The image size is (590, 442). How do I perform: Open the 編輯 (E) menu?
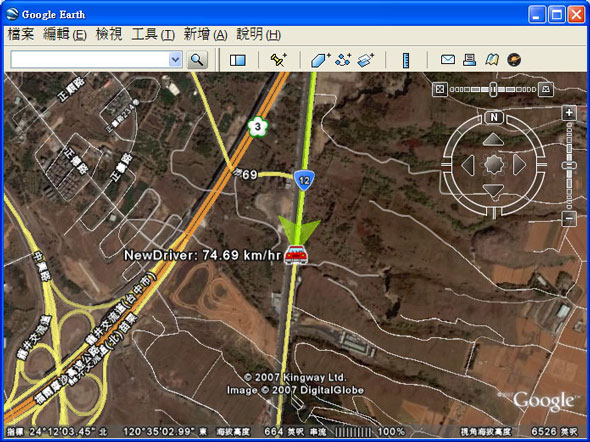coord(65,35)
